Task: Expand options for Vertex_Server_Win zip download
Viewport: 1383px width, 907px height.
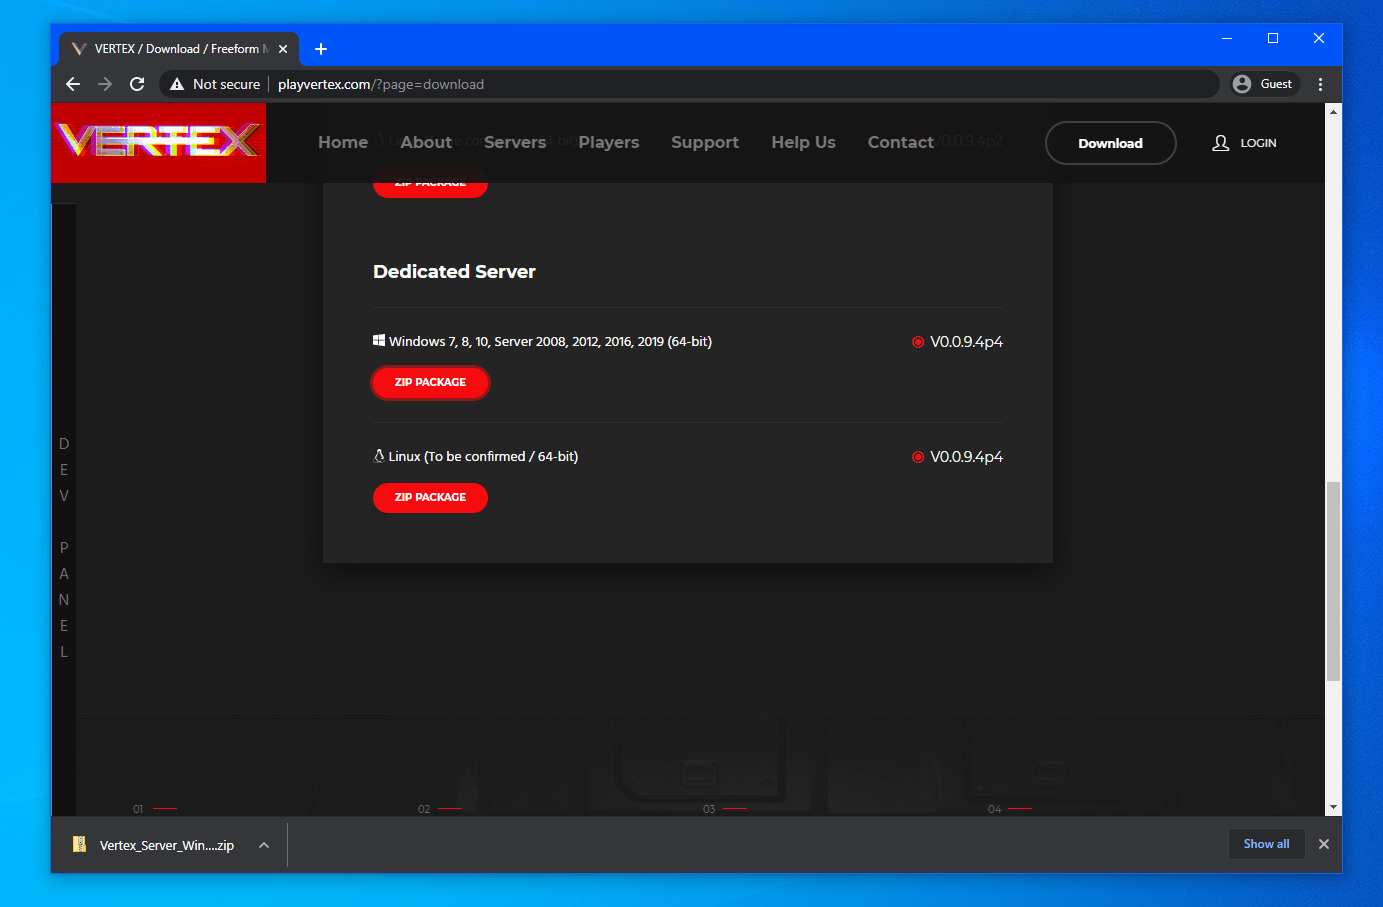Action: (x=264, y=845)
